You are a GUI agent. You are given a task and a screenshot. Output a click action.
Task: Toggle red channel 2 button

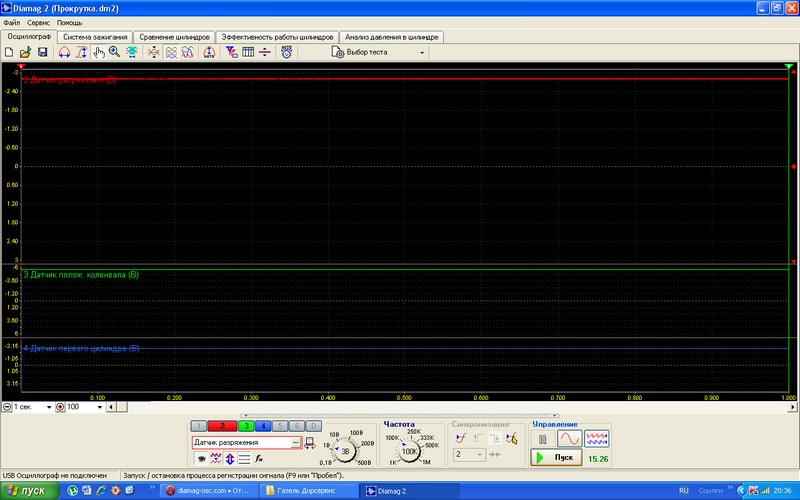(222, 426)
